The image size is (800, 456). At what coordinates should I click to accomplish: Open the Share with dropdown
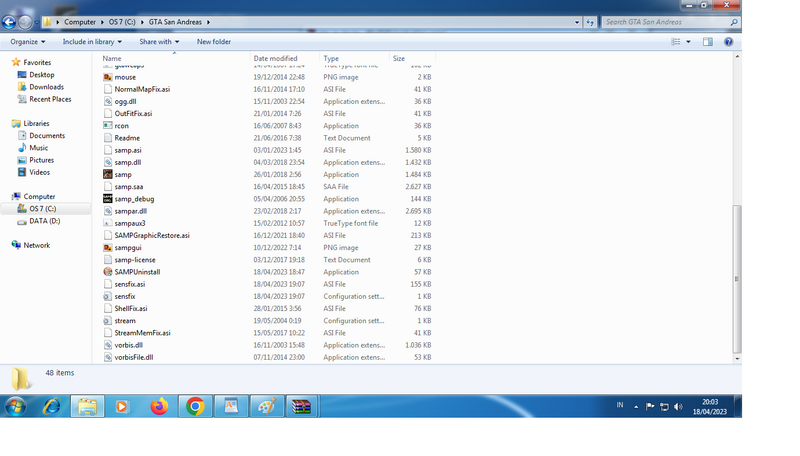pyautogui.click(x=159, y=42)
